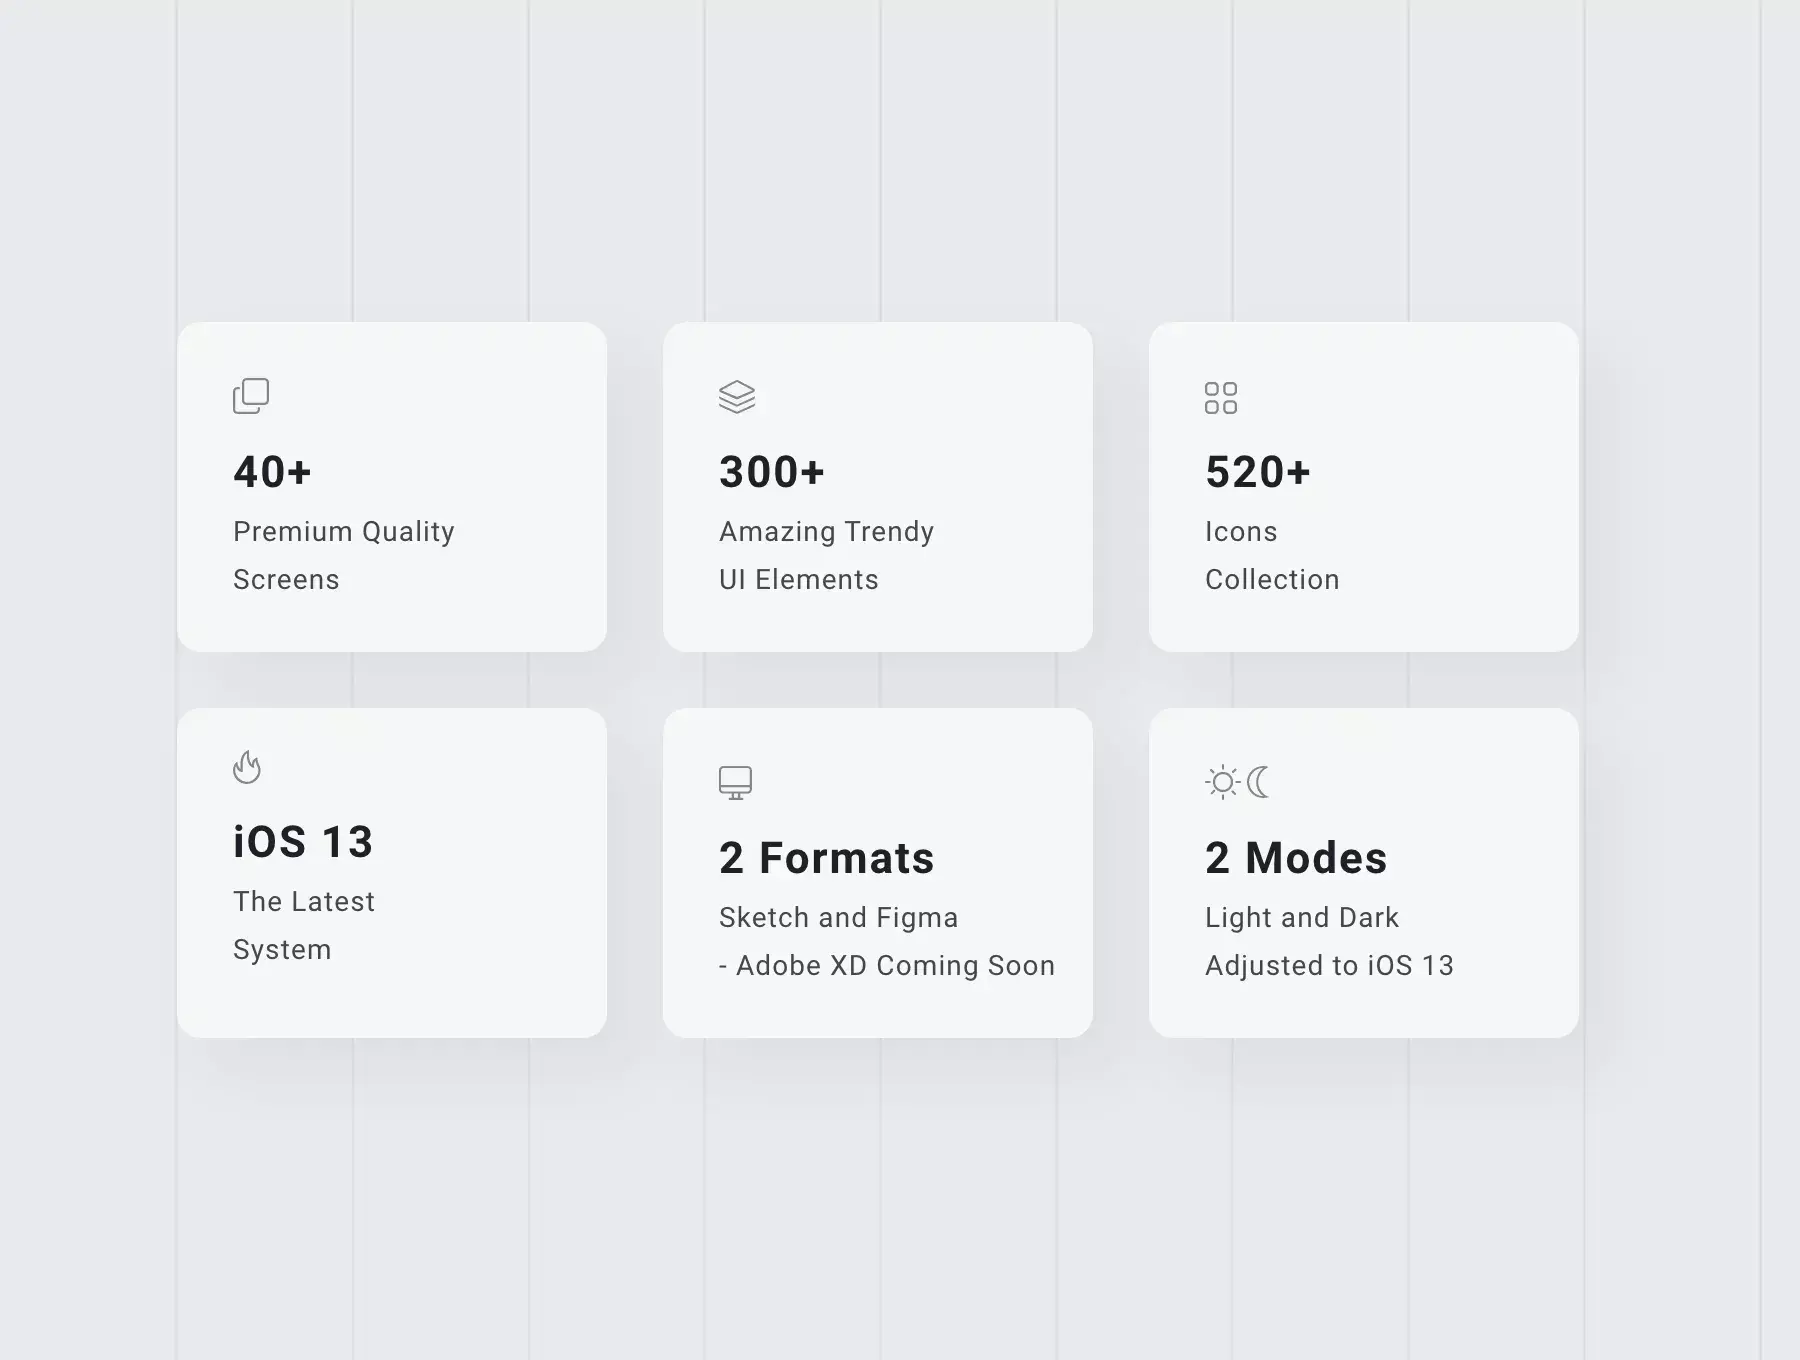Click The Latest System description

[x=304, y=925]
